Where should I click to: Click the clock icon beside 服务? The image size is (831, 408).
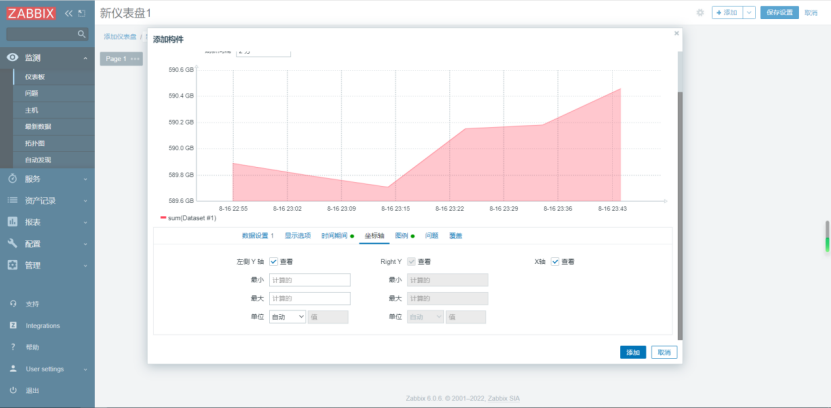[x=13, y=179]
